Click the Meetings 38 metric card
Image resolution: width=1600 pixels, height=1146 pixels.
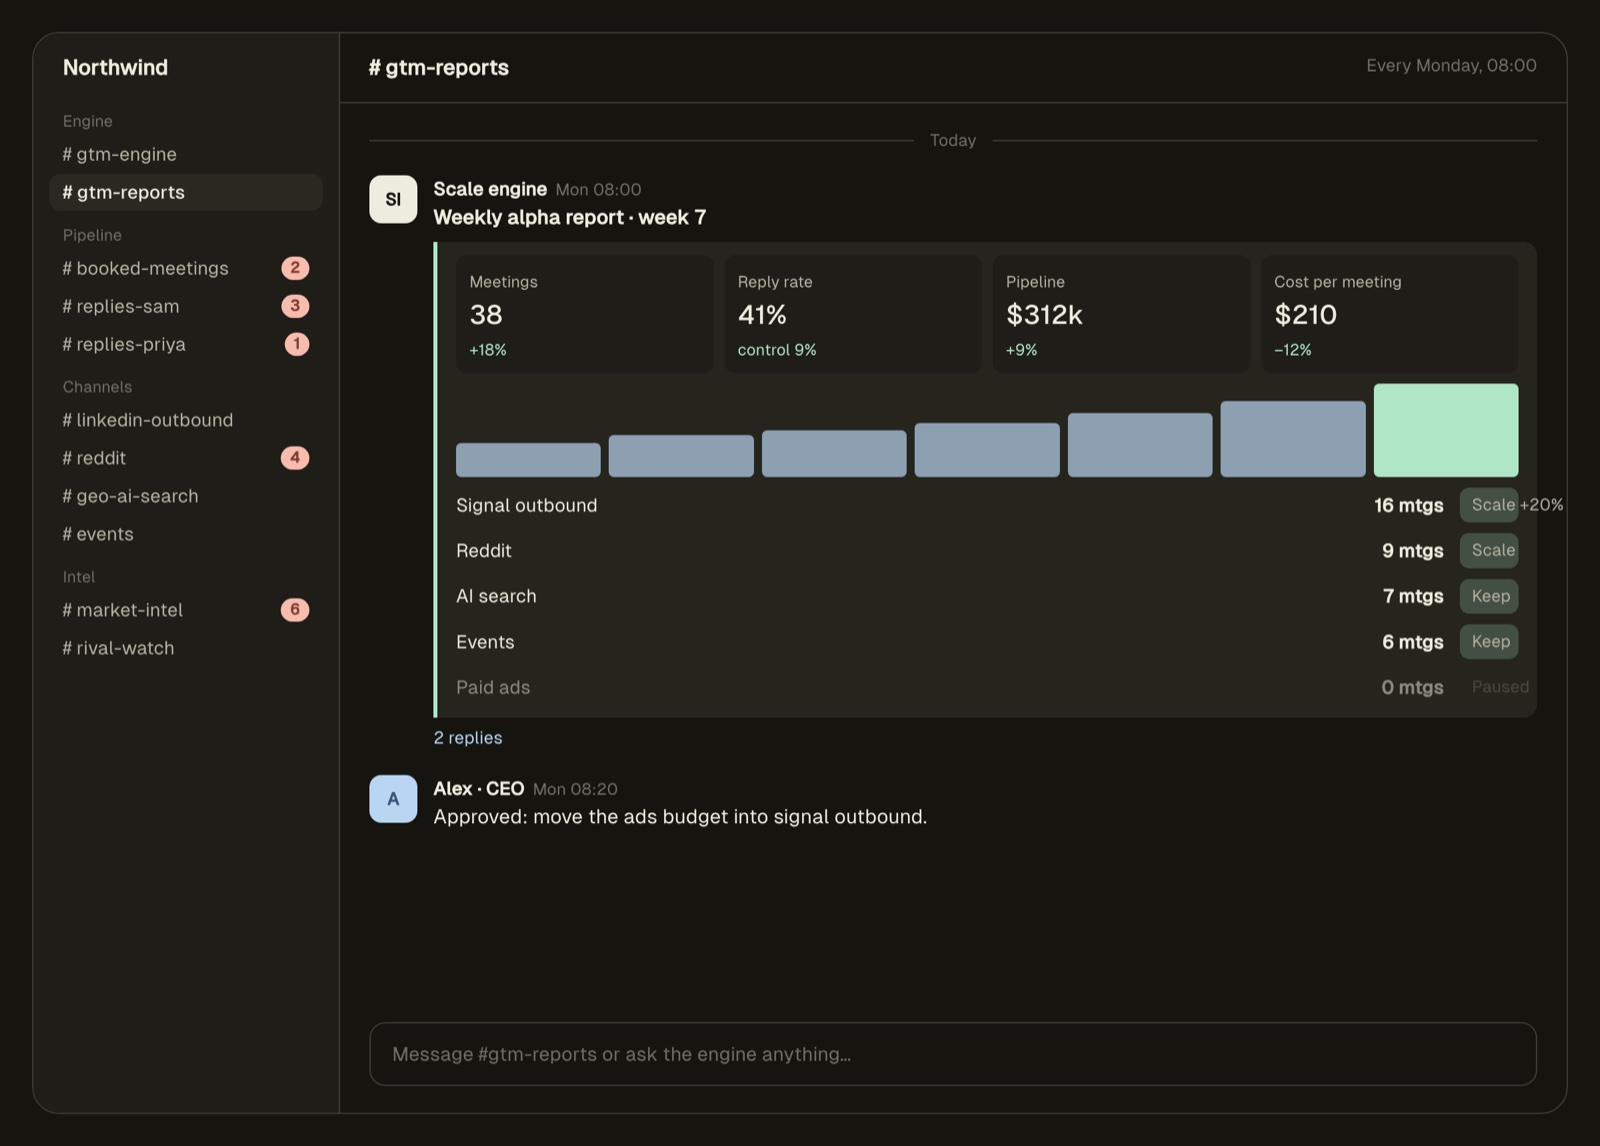coord(585,314)
